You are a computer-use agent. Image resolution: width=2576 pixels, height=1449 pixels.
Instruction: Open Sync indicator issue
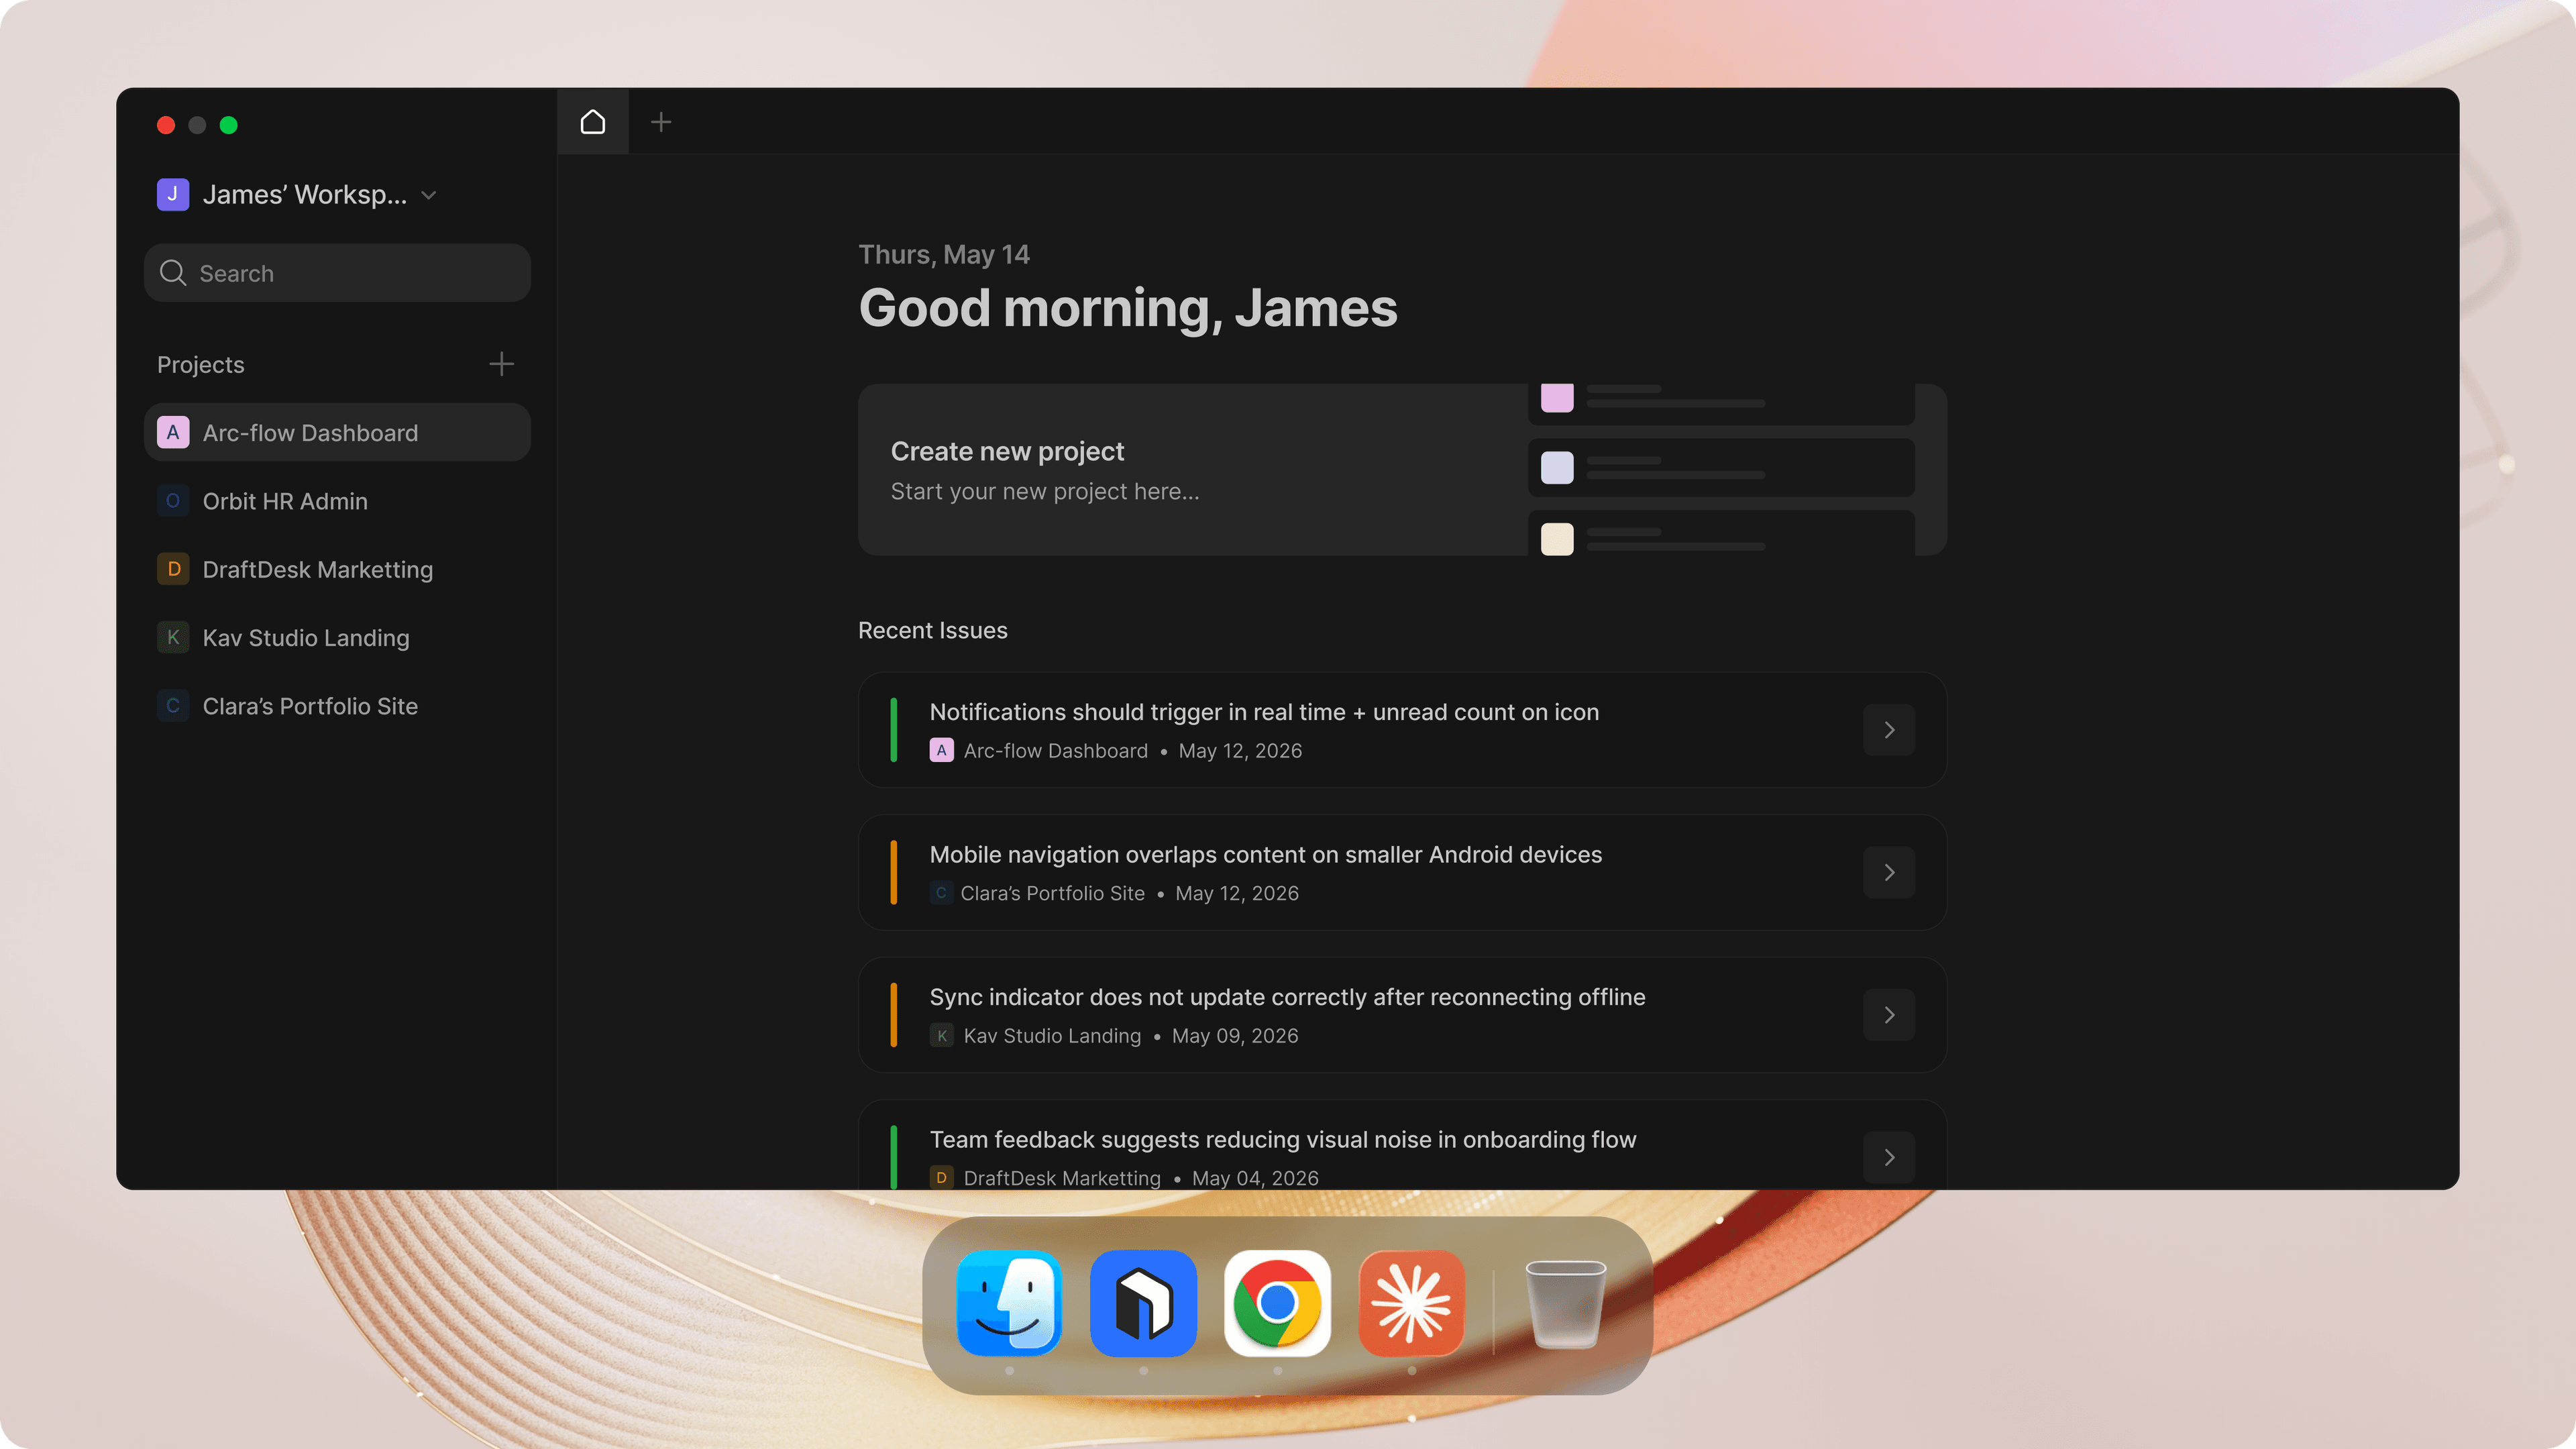coord(1402,1015)
